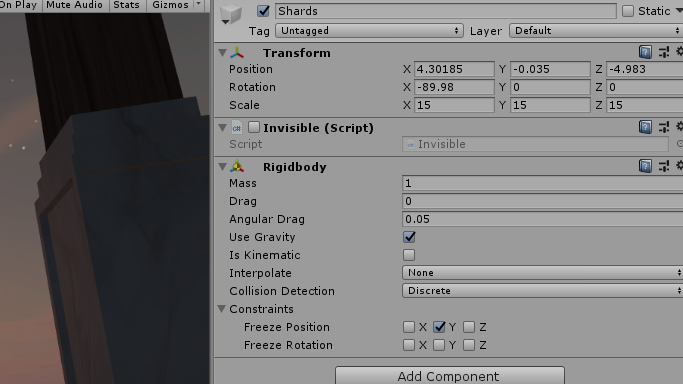
Task: Open Transform preset selector icon
Action: (664, 52)
